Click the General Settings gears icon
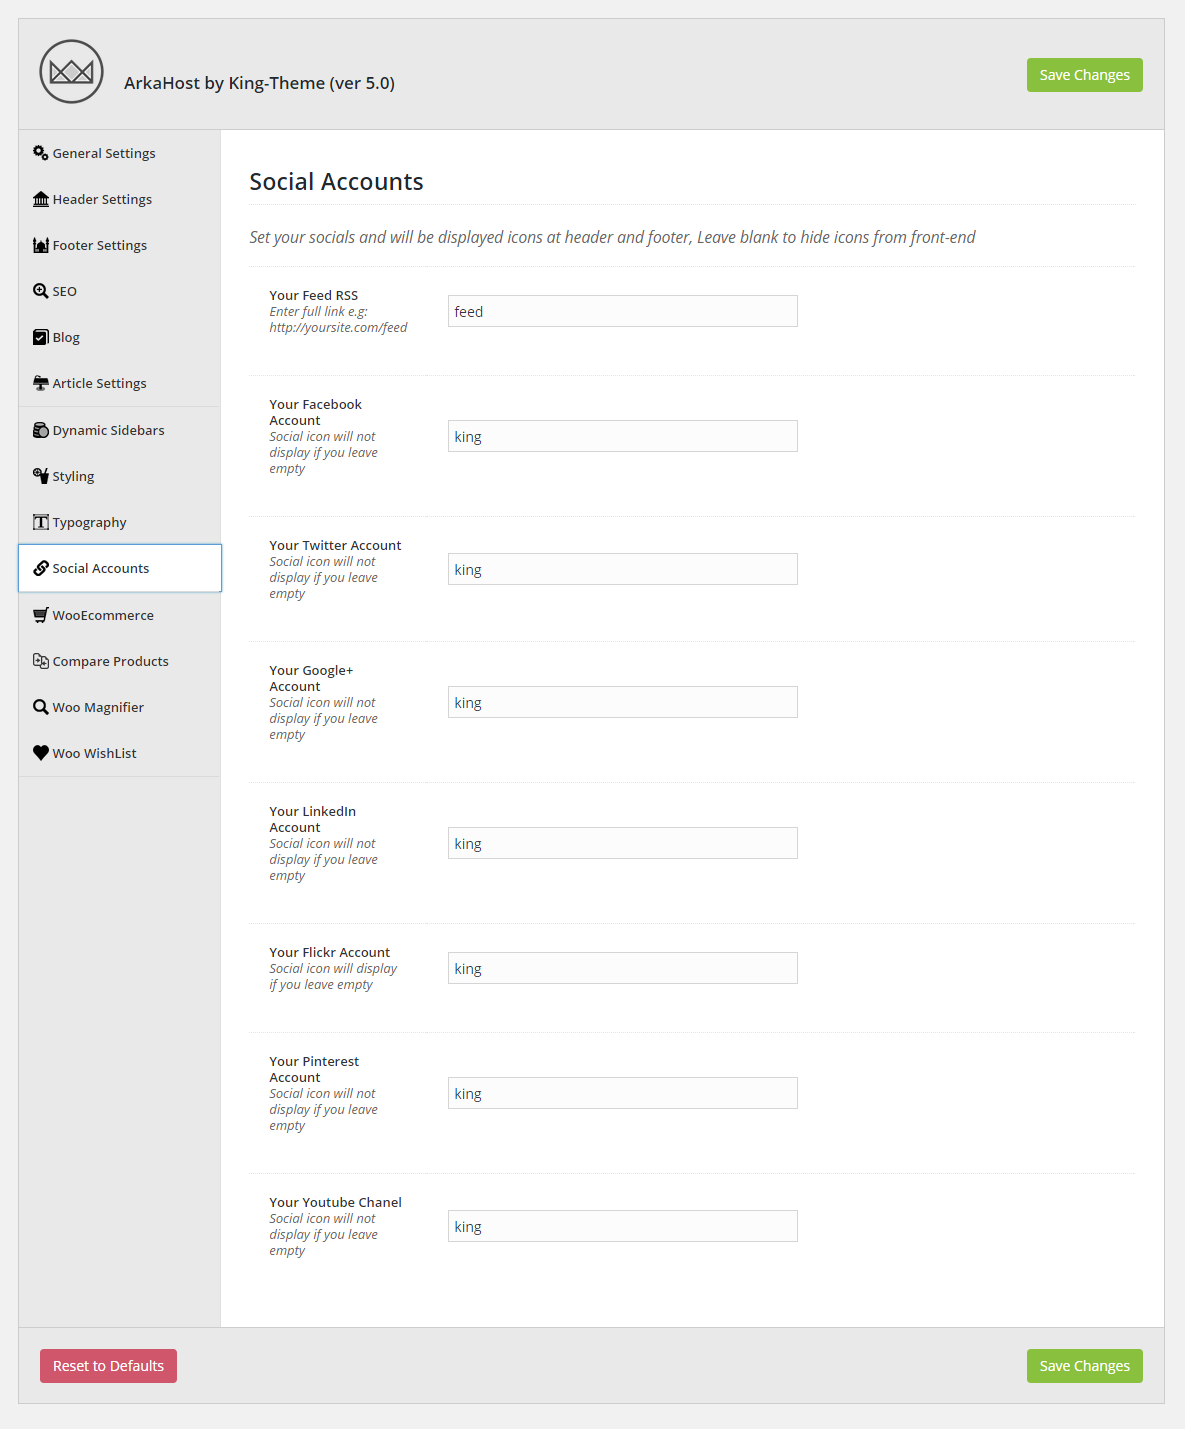This screenshot has height=1429, width=1185. pos(41,153)
